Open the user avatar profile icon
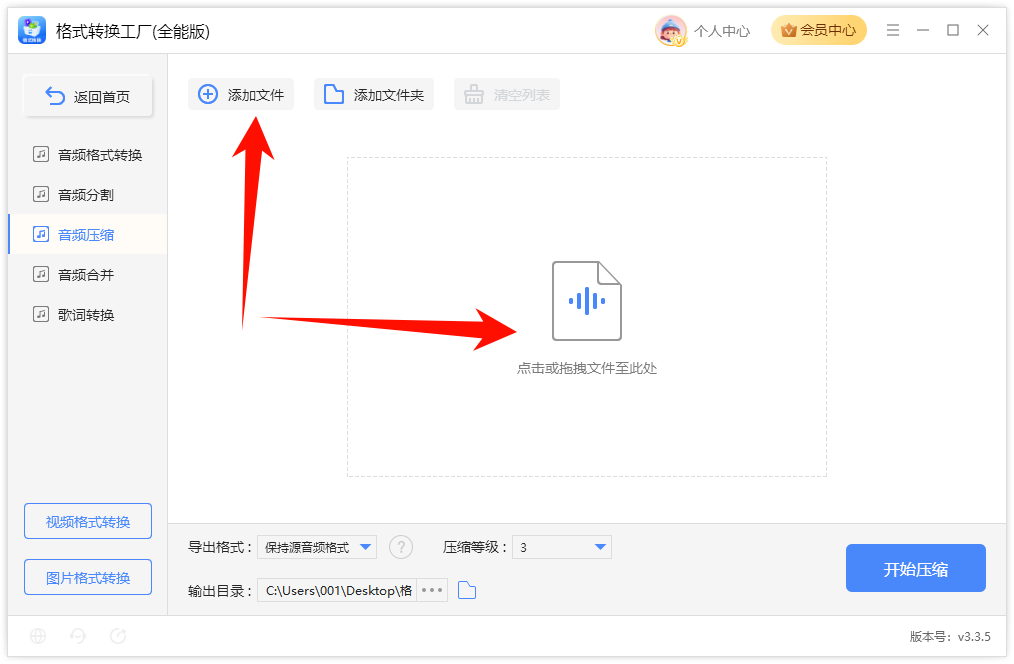Viewport: 1014px width, 664px height. coord(670,30)
